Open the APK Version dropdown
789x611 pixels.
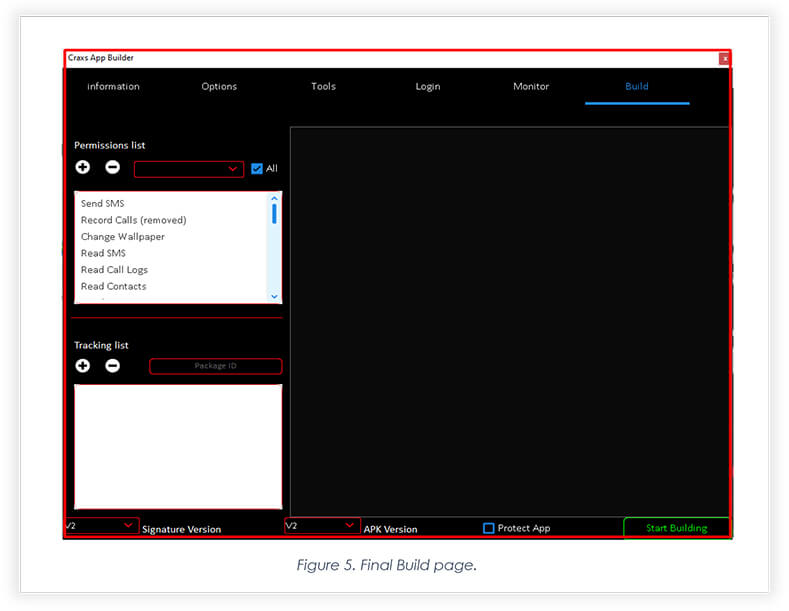click(322, 525)
